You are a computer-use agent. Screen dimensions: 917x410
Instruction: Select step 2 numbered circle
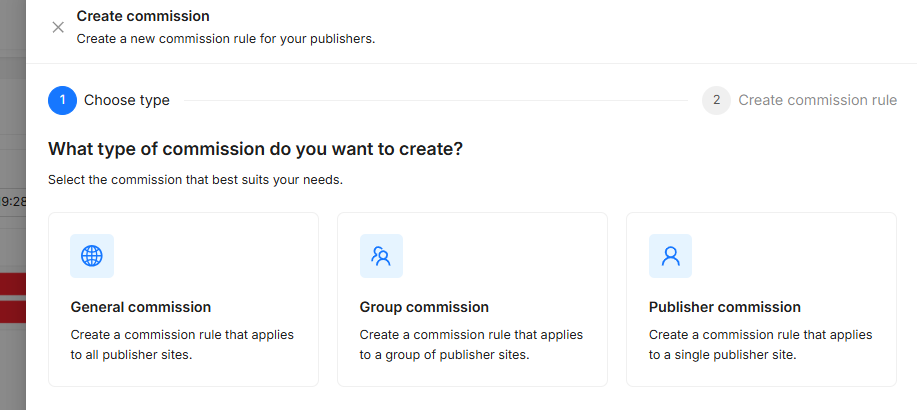coord(716,100)
